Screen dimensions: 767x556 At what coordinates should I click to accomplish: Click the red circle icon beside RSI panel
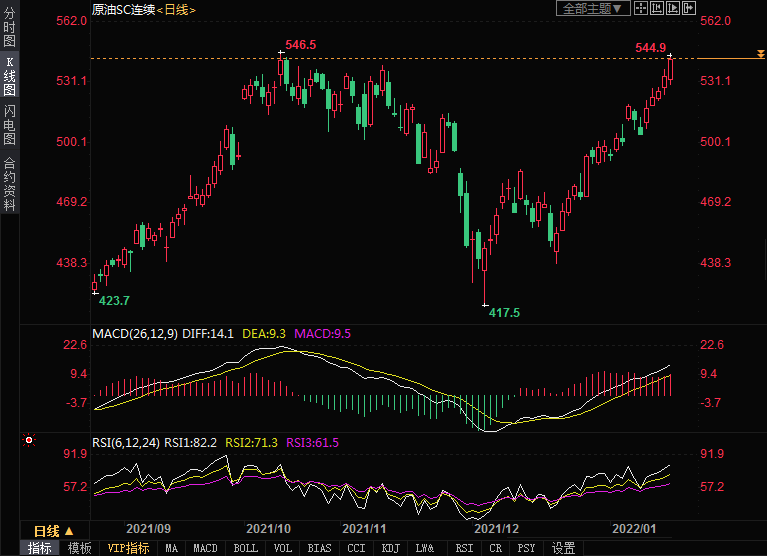click(x=29, y=440)
